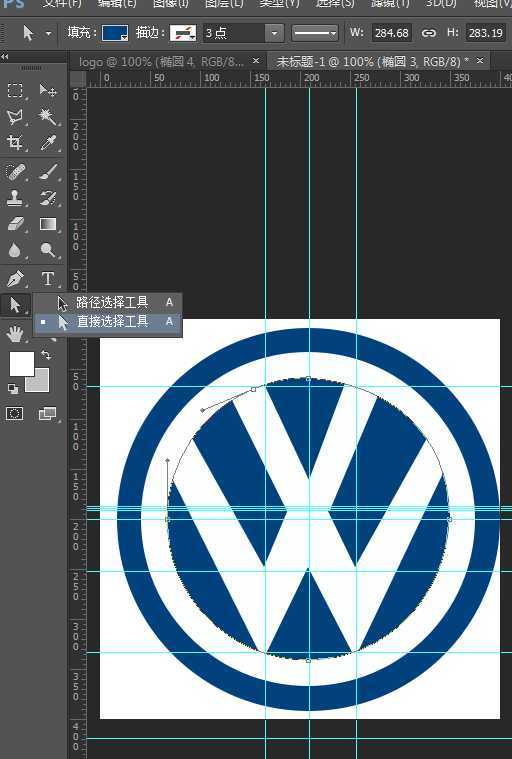Select the Polygonal Lasso tool
512x759 pixels.
pos(15,117)
